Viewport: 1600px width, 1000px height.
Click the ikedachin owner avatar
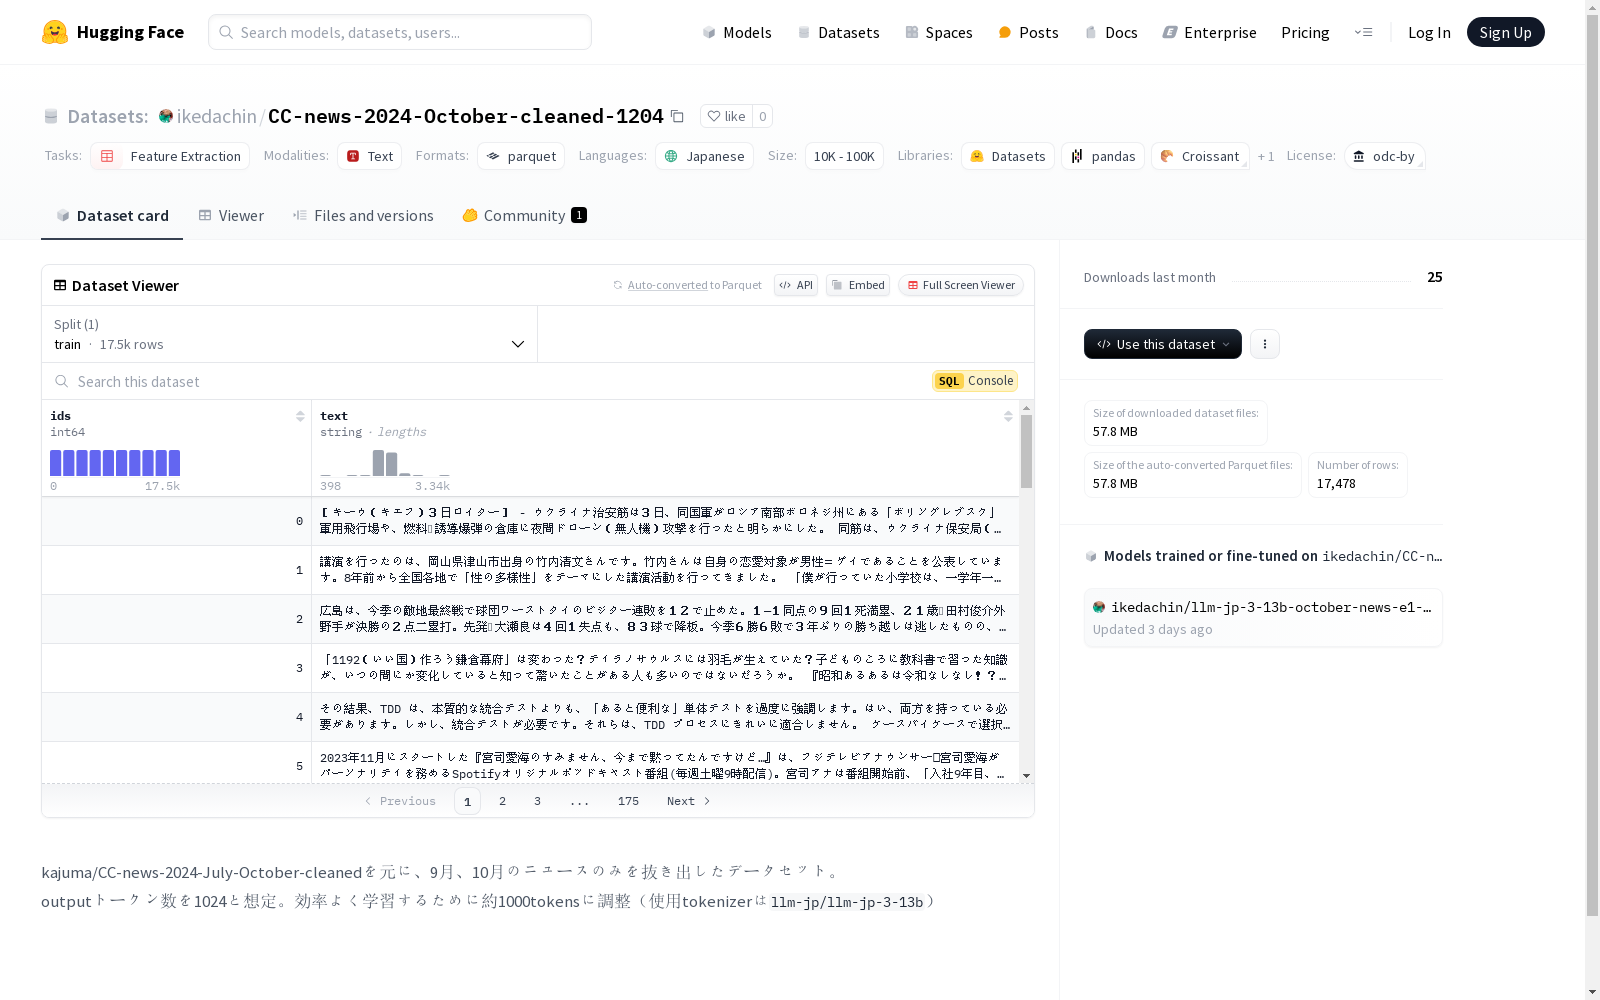166,116
